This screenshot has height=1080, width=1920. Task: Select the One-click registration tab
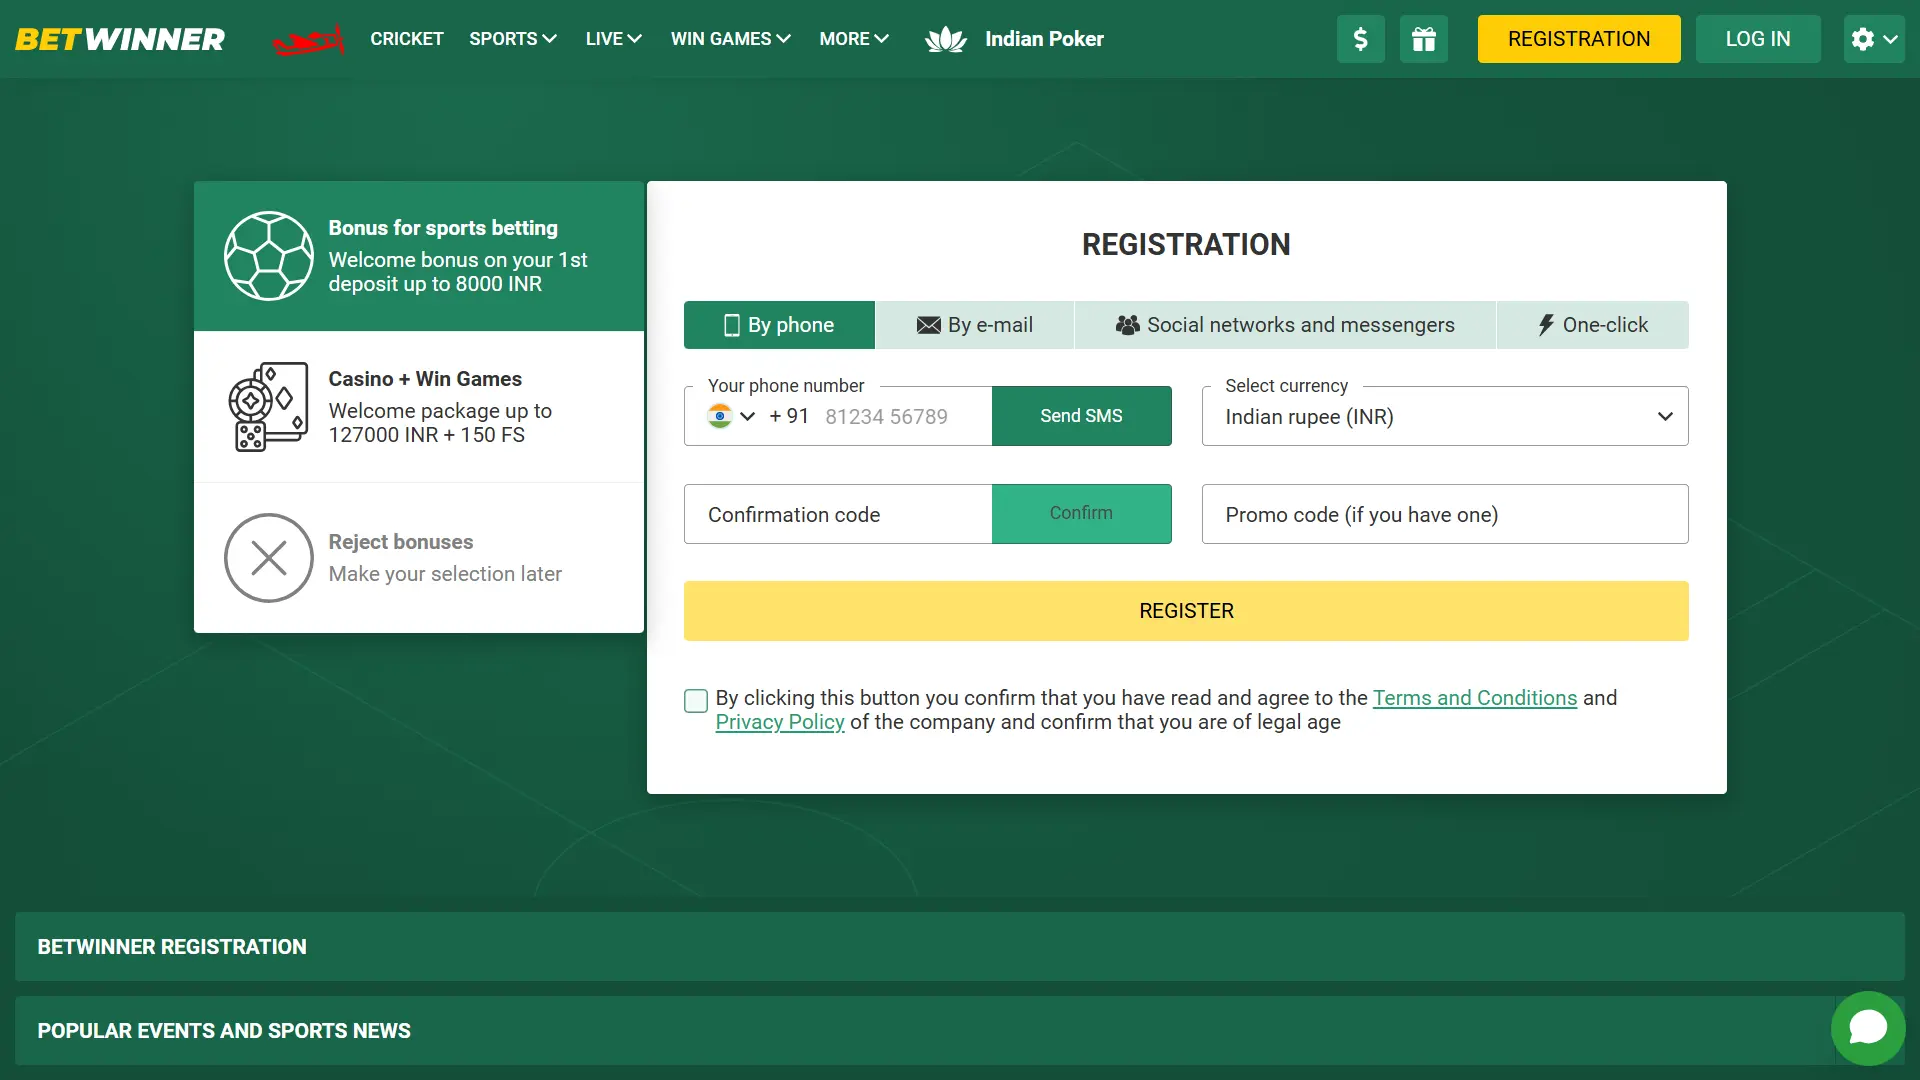click(1592, 324)
